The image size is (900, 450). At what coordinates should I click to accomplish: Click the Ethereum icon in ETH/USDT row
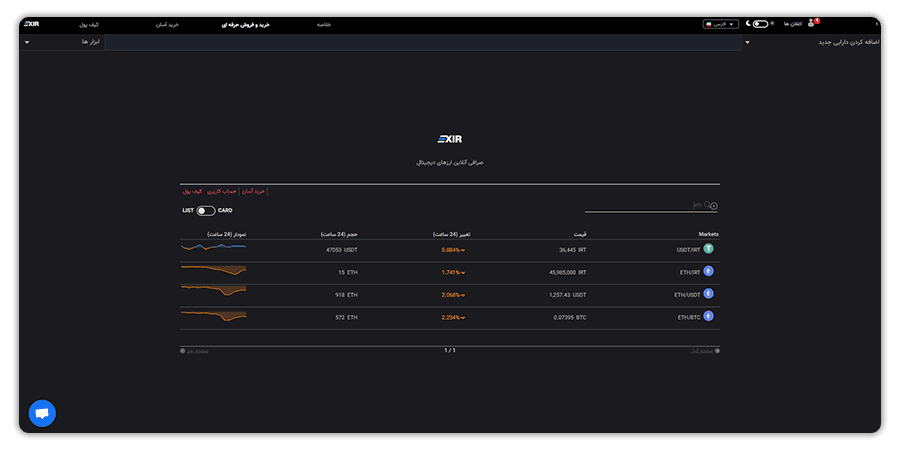point(708,293)
